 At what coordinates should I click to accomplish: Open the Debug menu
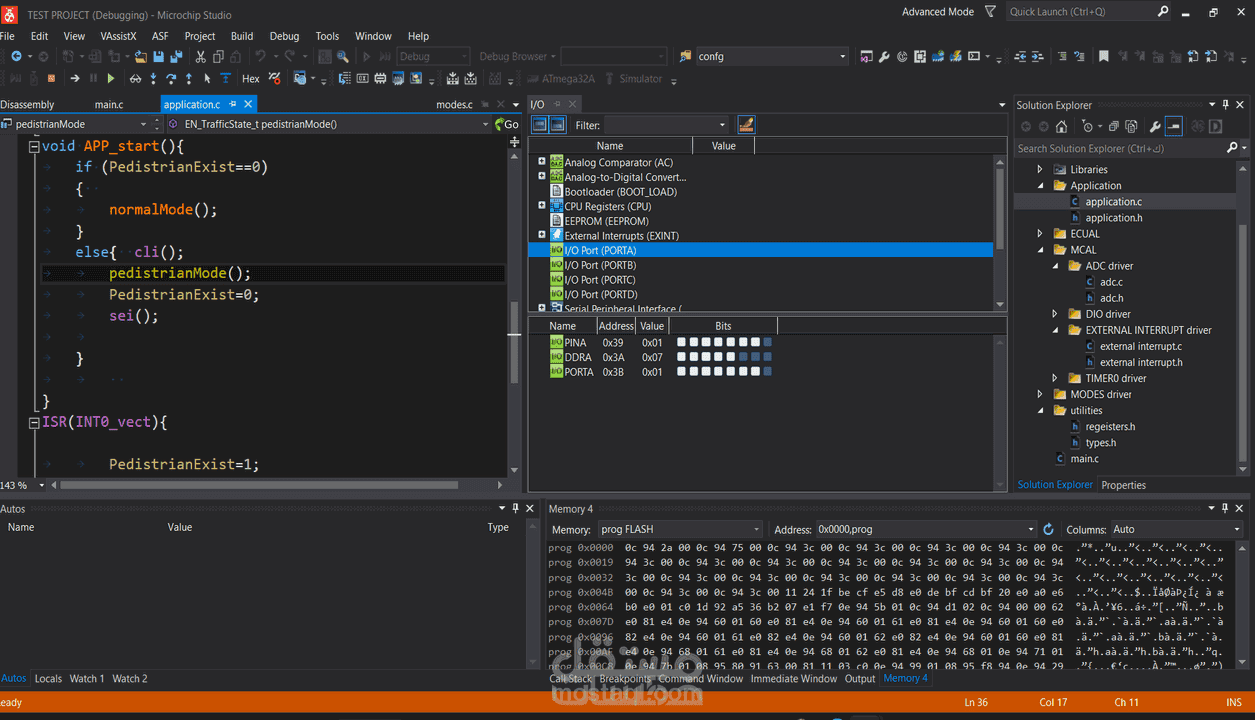pyautogui.click(x=284, y=36)
